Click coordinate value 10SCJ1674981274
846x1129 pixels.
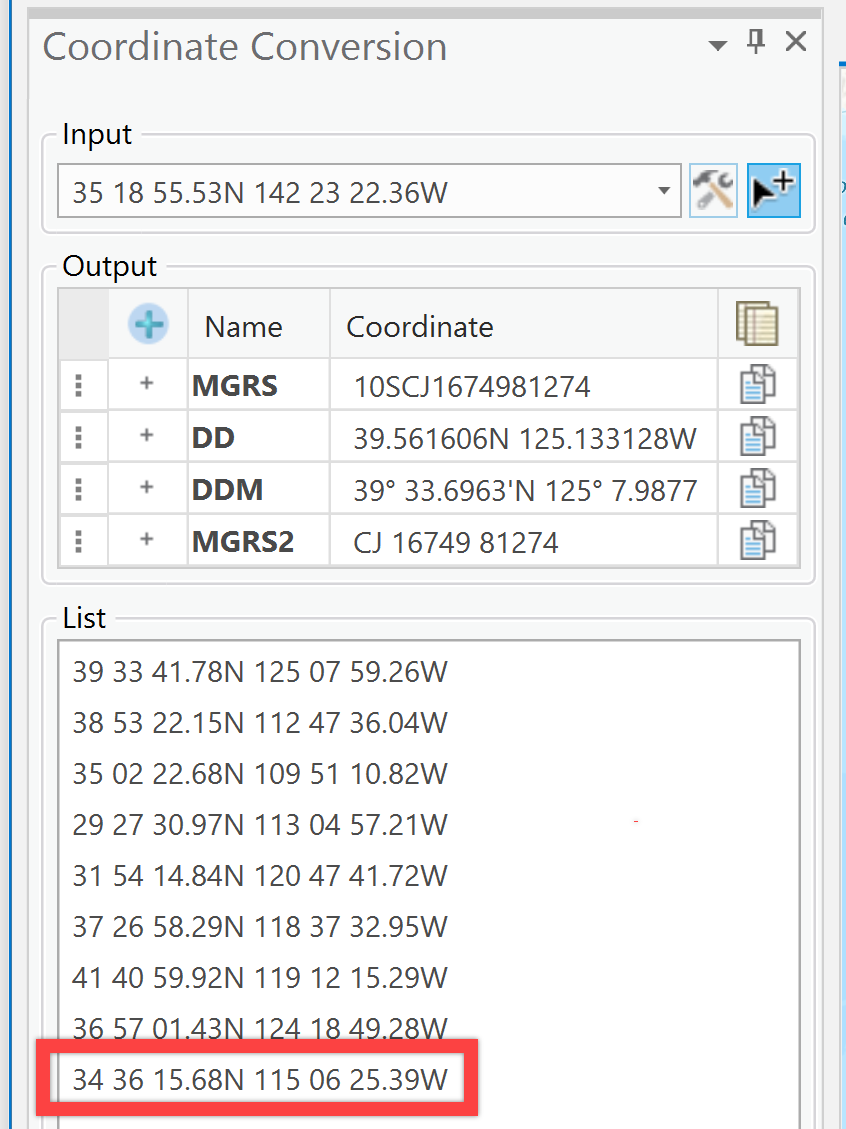(472, 387)
